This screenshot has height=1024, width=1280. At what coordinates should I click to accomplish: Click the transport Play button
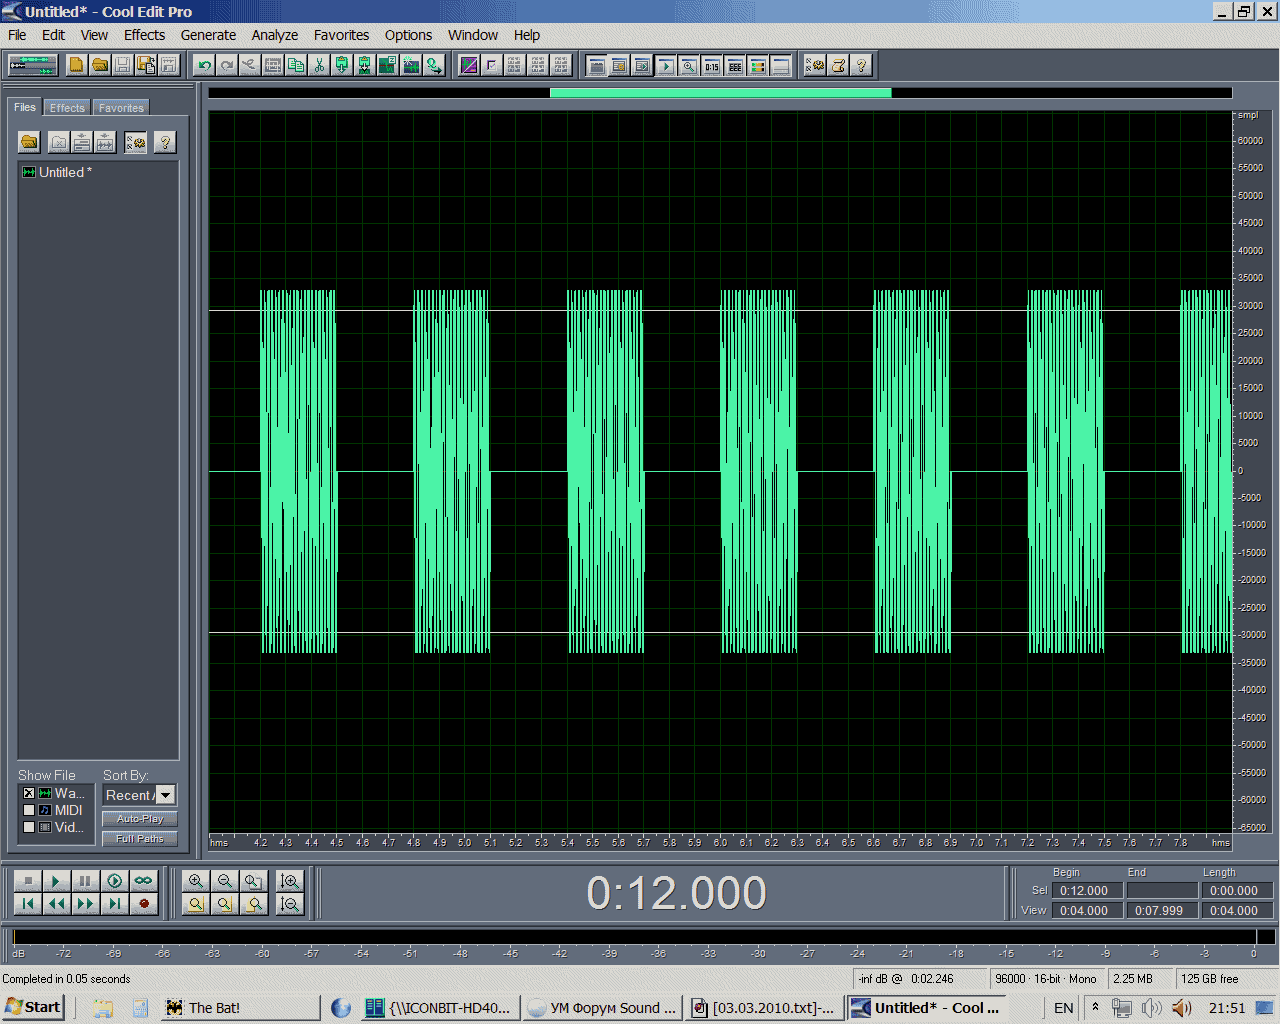pos(57,881)
